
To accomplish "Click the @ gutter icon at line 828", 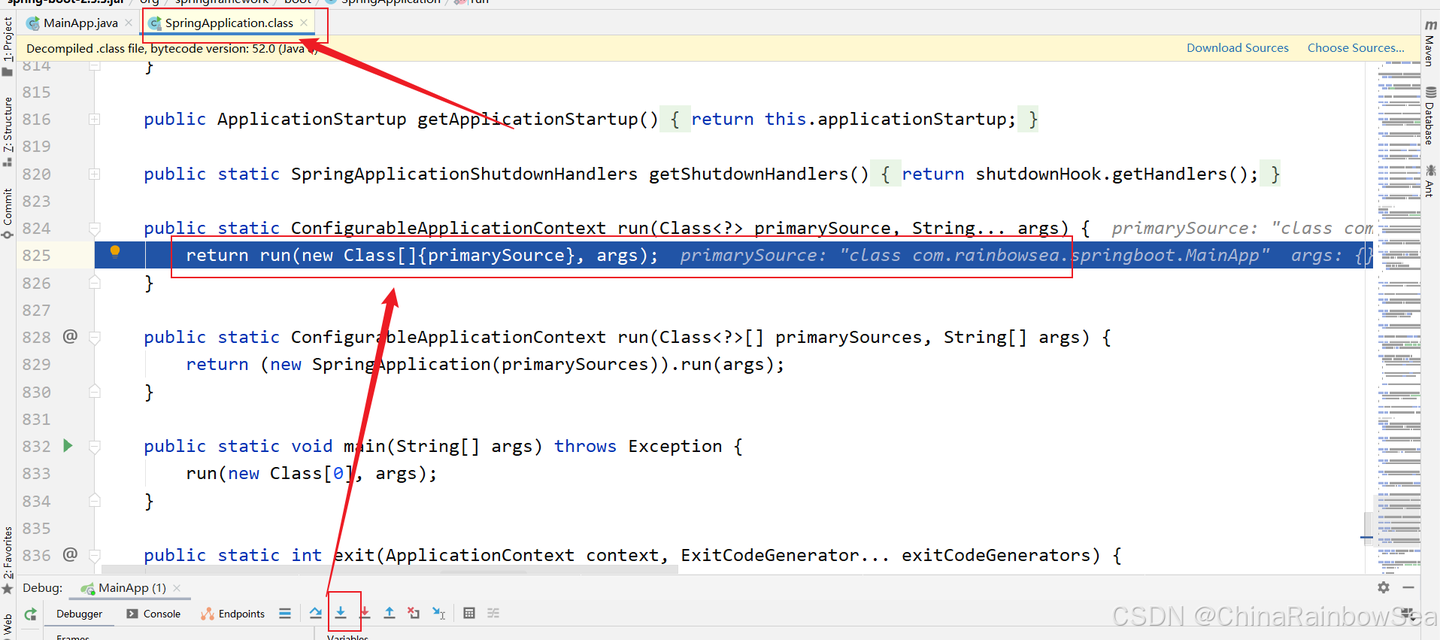I will point(70,336).
